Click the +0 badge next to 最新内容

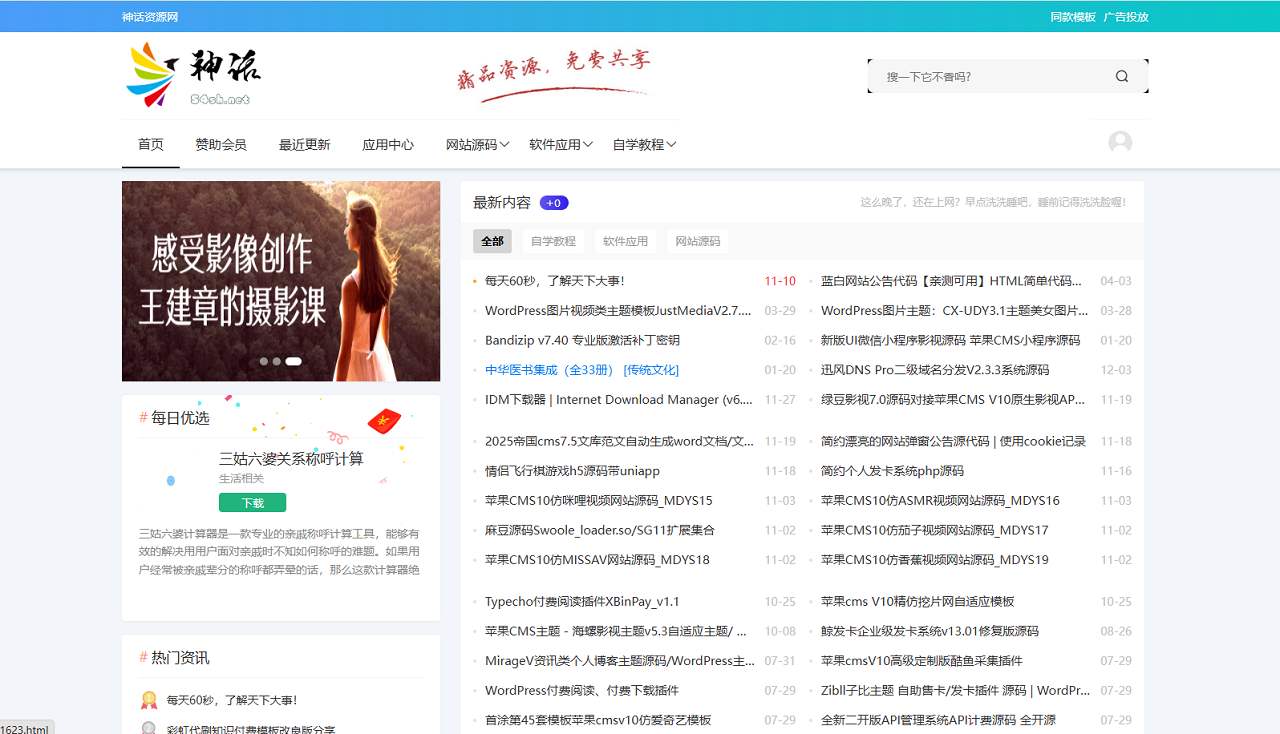pos(553,202)
